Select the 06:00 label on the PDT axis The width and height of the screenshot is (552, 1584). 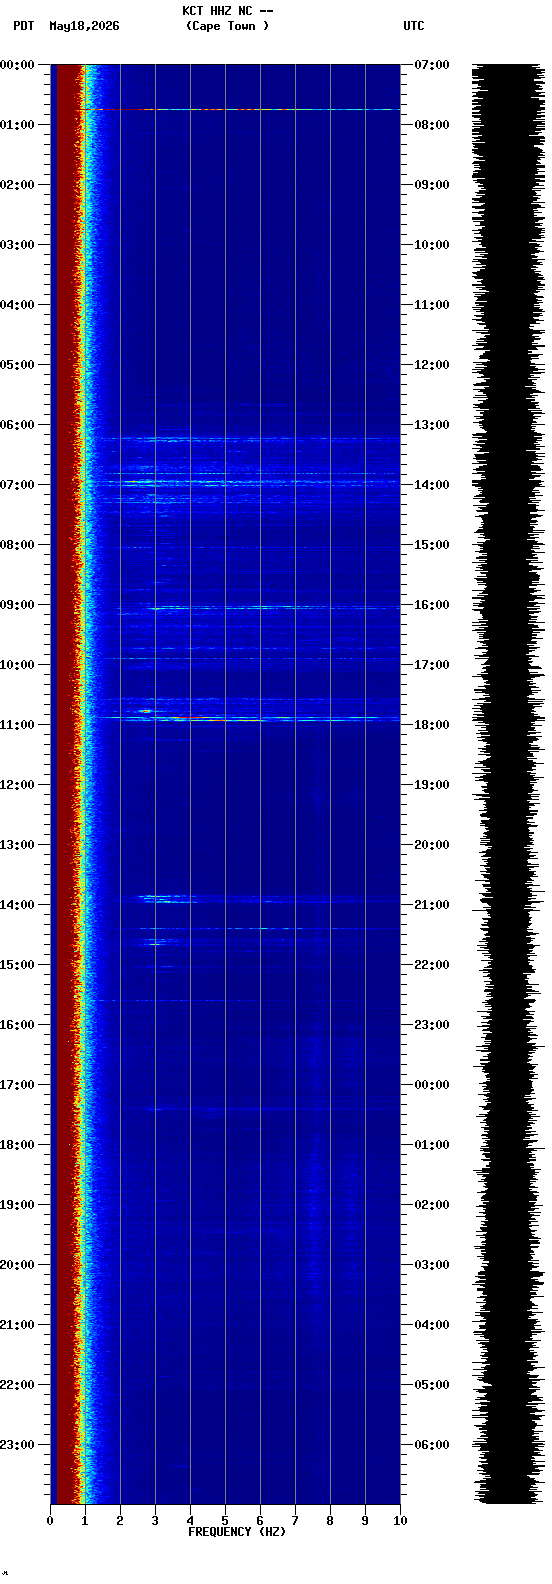tap(17, 425)
